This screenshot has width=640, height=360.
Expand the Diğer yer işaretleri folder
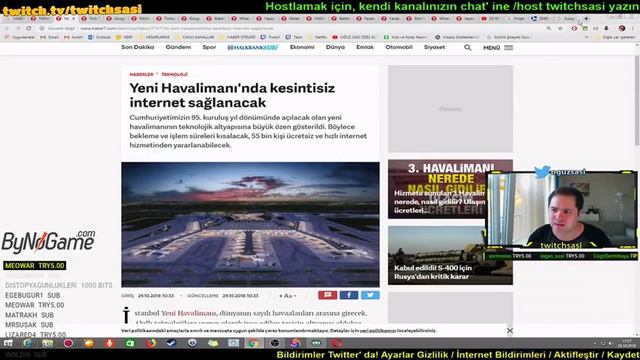(616, 37)
